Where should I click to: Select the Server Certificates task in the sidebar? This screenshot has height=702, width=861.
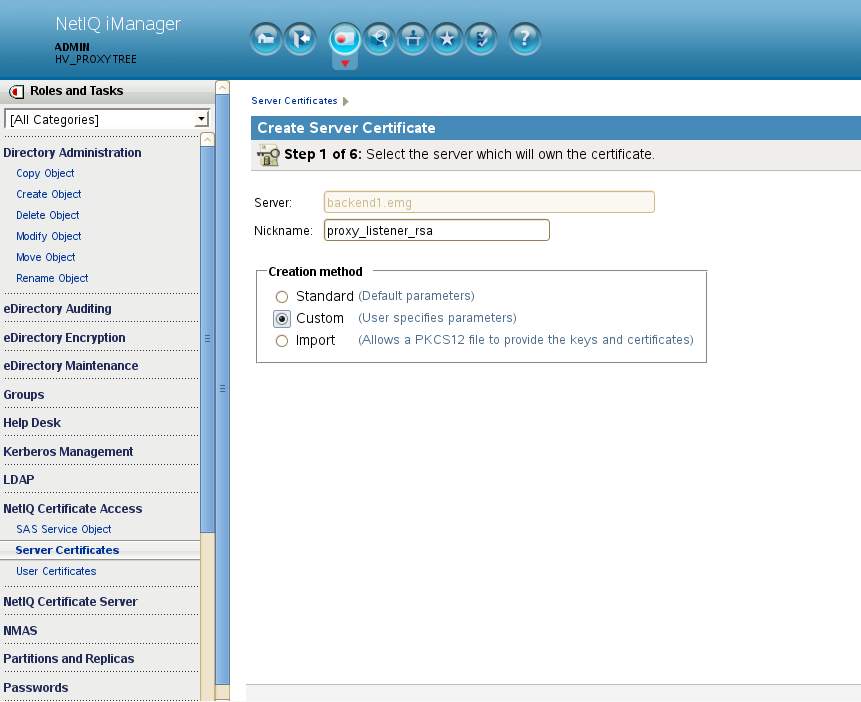67,550
